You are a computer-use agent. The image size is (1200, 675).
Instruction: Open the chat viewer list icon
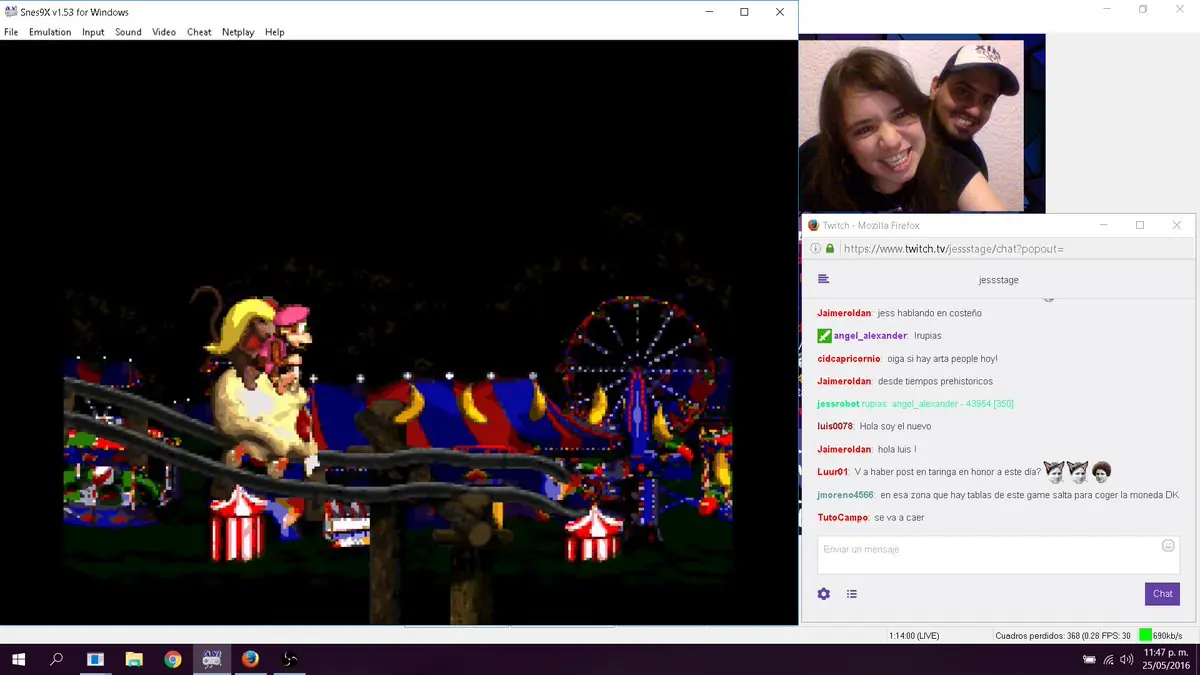pos(852,594)
